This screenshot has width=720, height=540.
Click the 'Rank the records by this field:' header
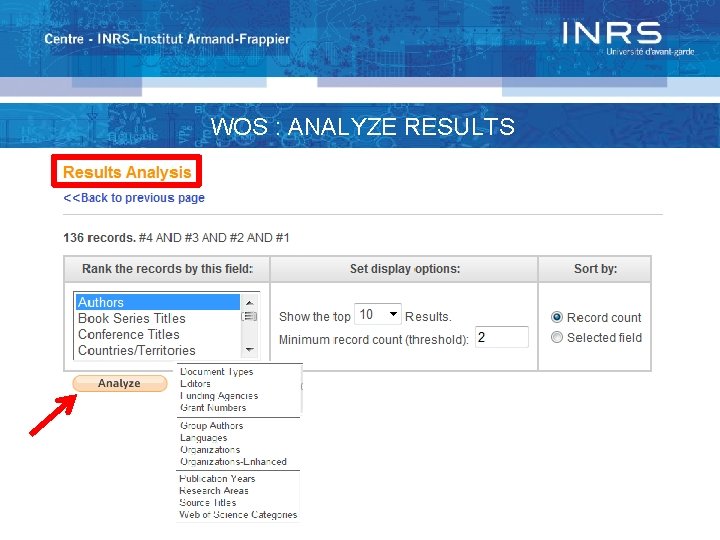(x=168, y=269)
